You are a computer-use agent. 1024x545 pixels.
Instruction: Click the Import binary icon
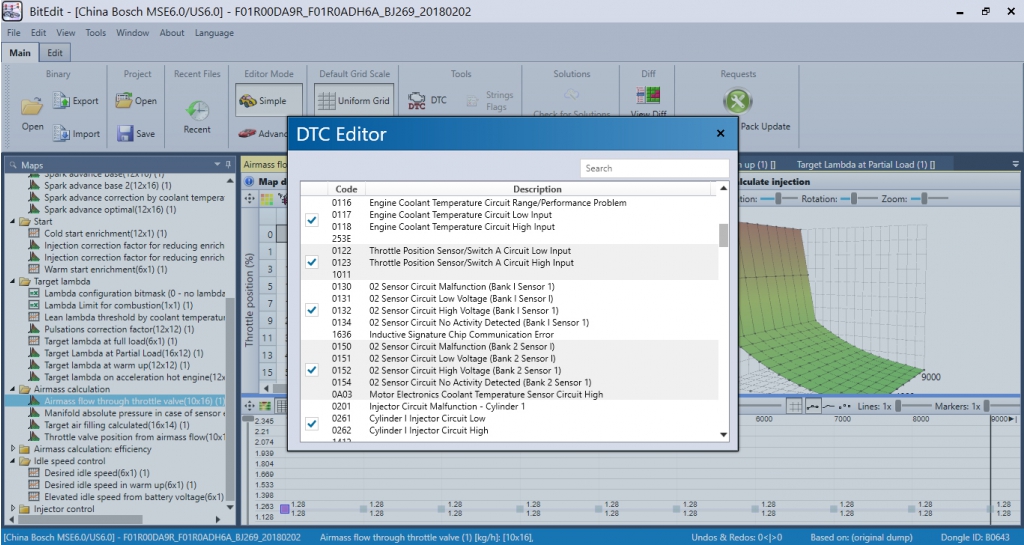(x=61, y=133)
